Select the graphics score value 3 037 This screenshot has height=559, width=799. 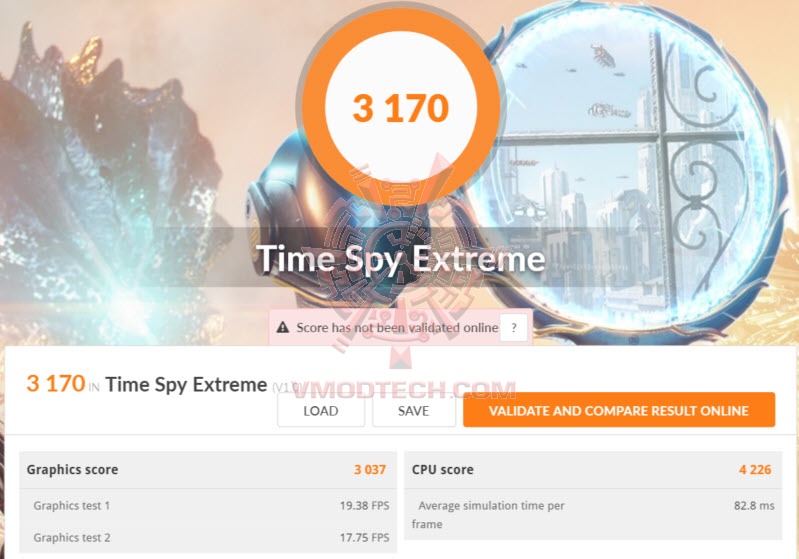pos(369,469)
